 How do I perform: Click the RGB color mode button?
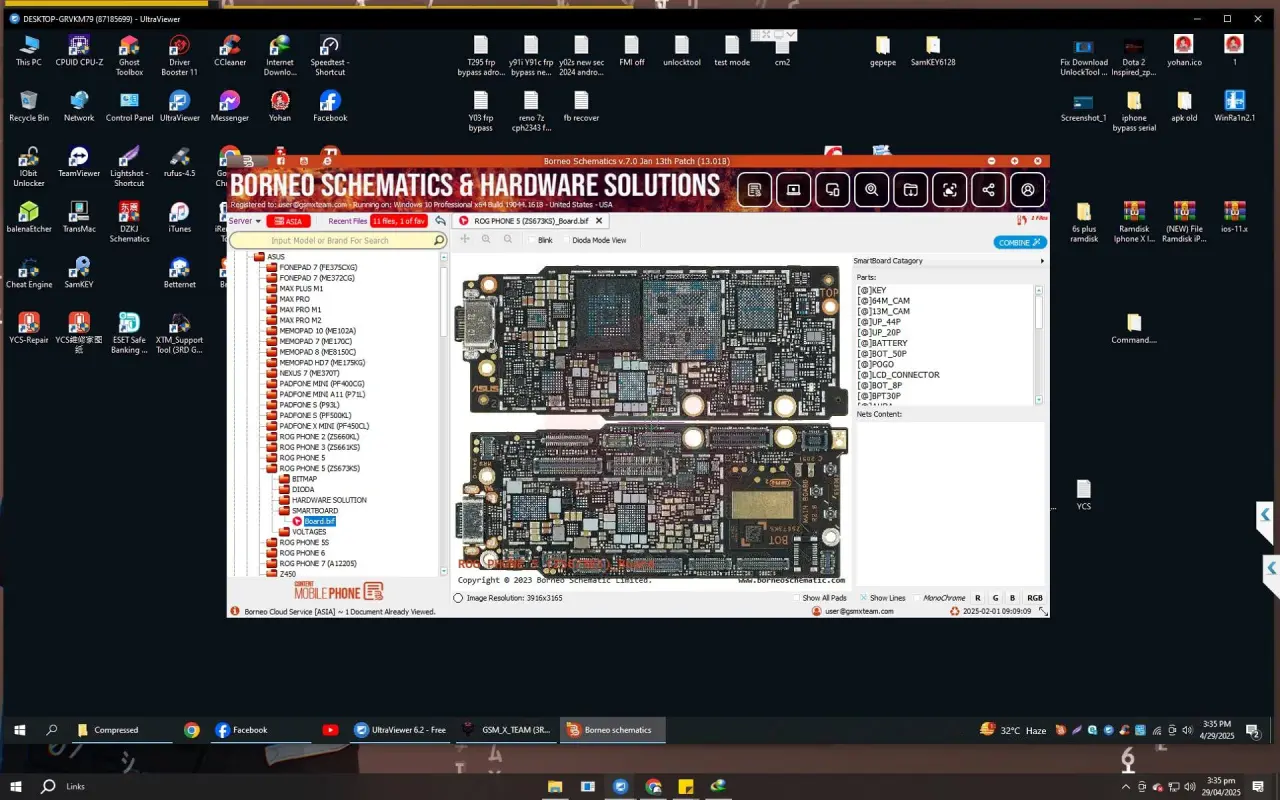point(1035,598)
